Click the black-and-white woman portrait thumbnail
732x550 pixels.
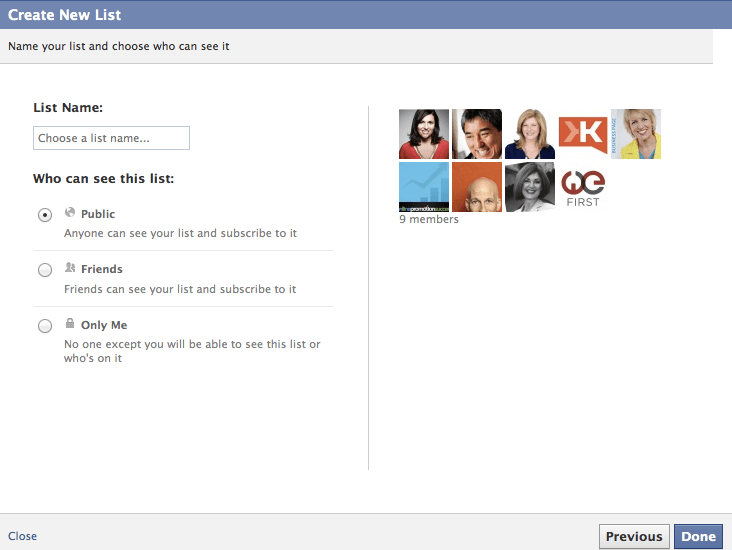[530, 187]
